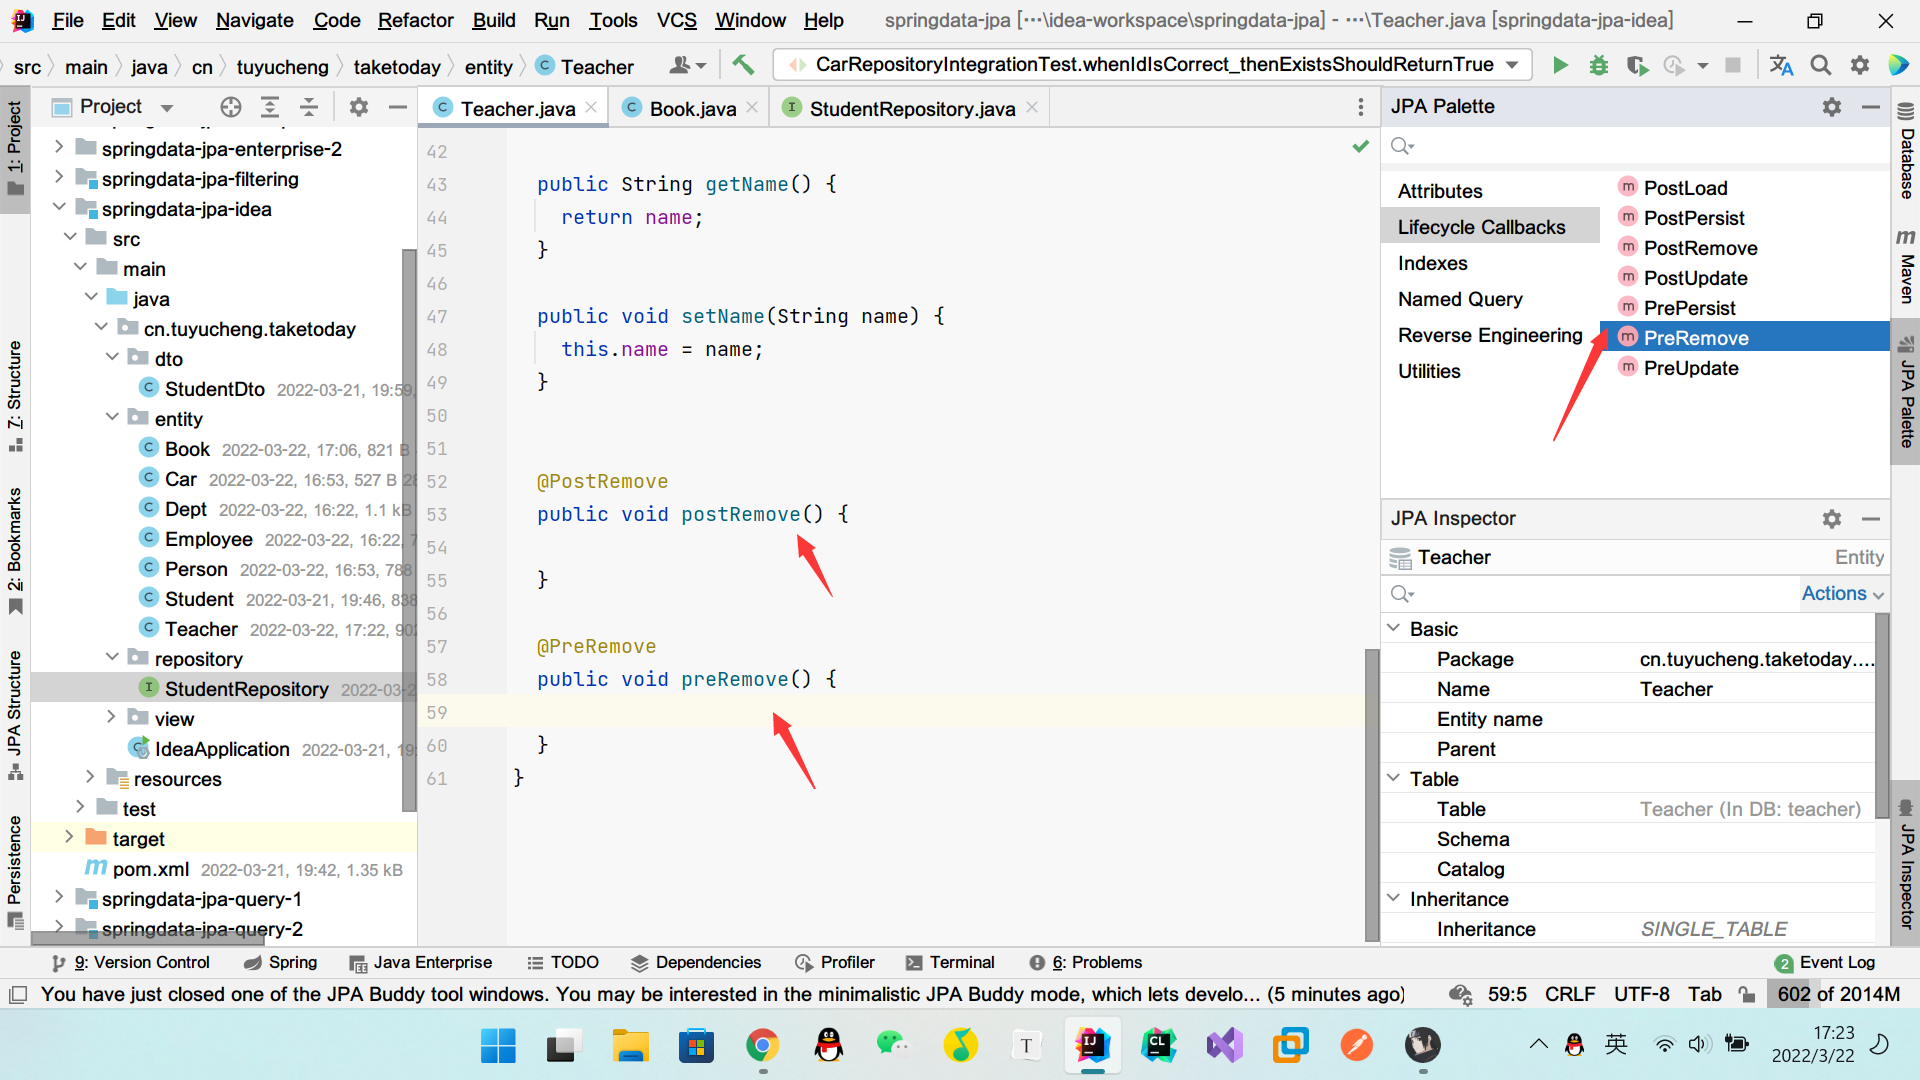
Task: Open the run configuration dropdown
Action: (x=1513, y=64)
